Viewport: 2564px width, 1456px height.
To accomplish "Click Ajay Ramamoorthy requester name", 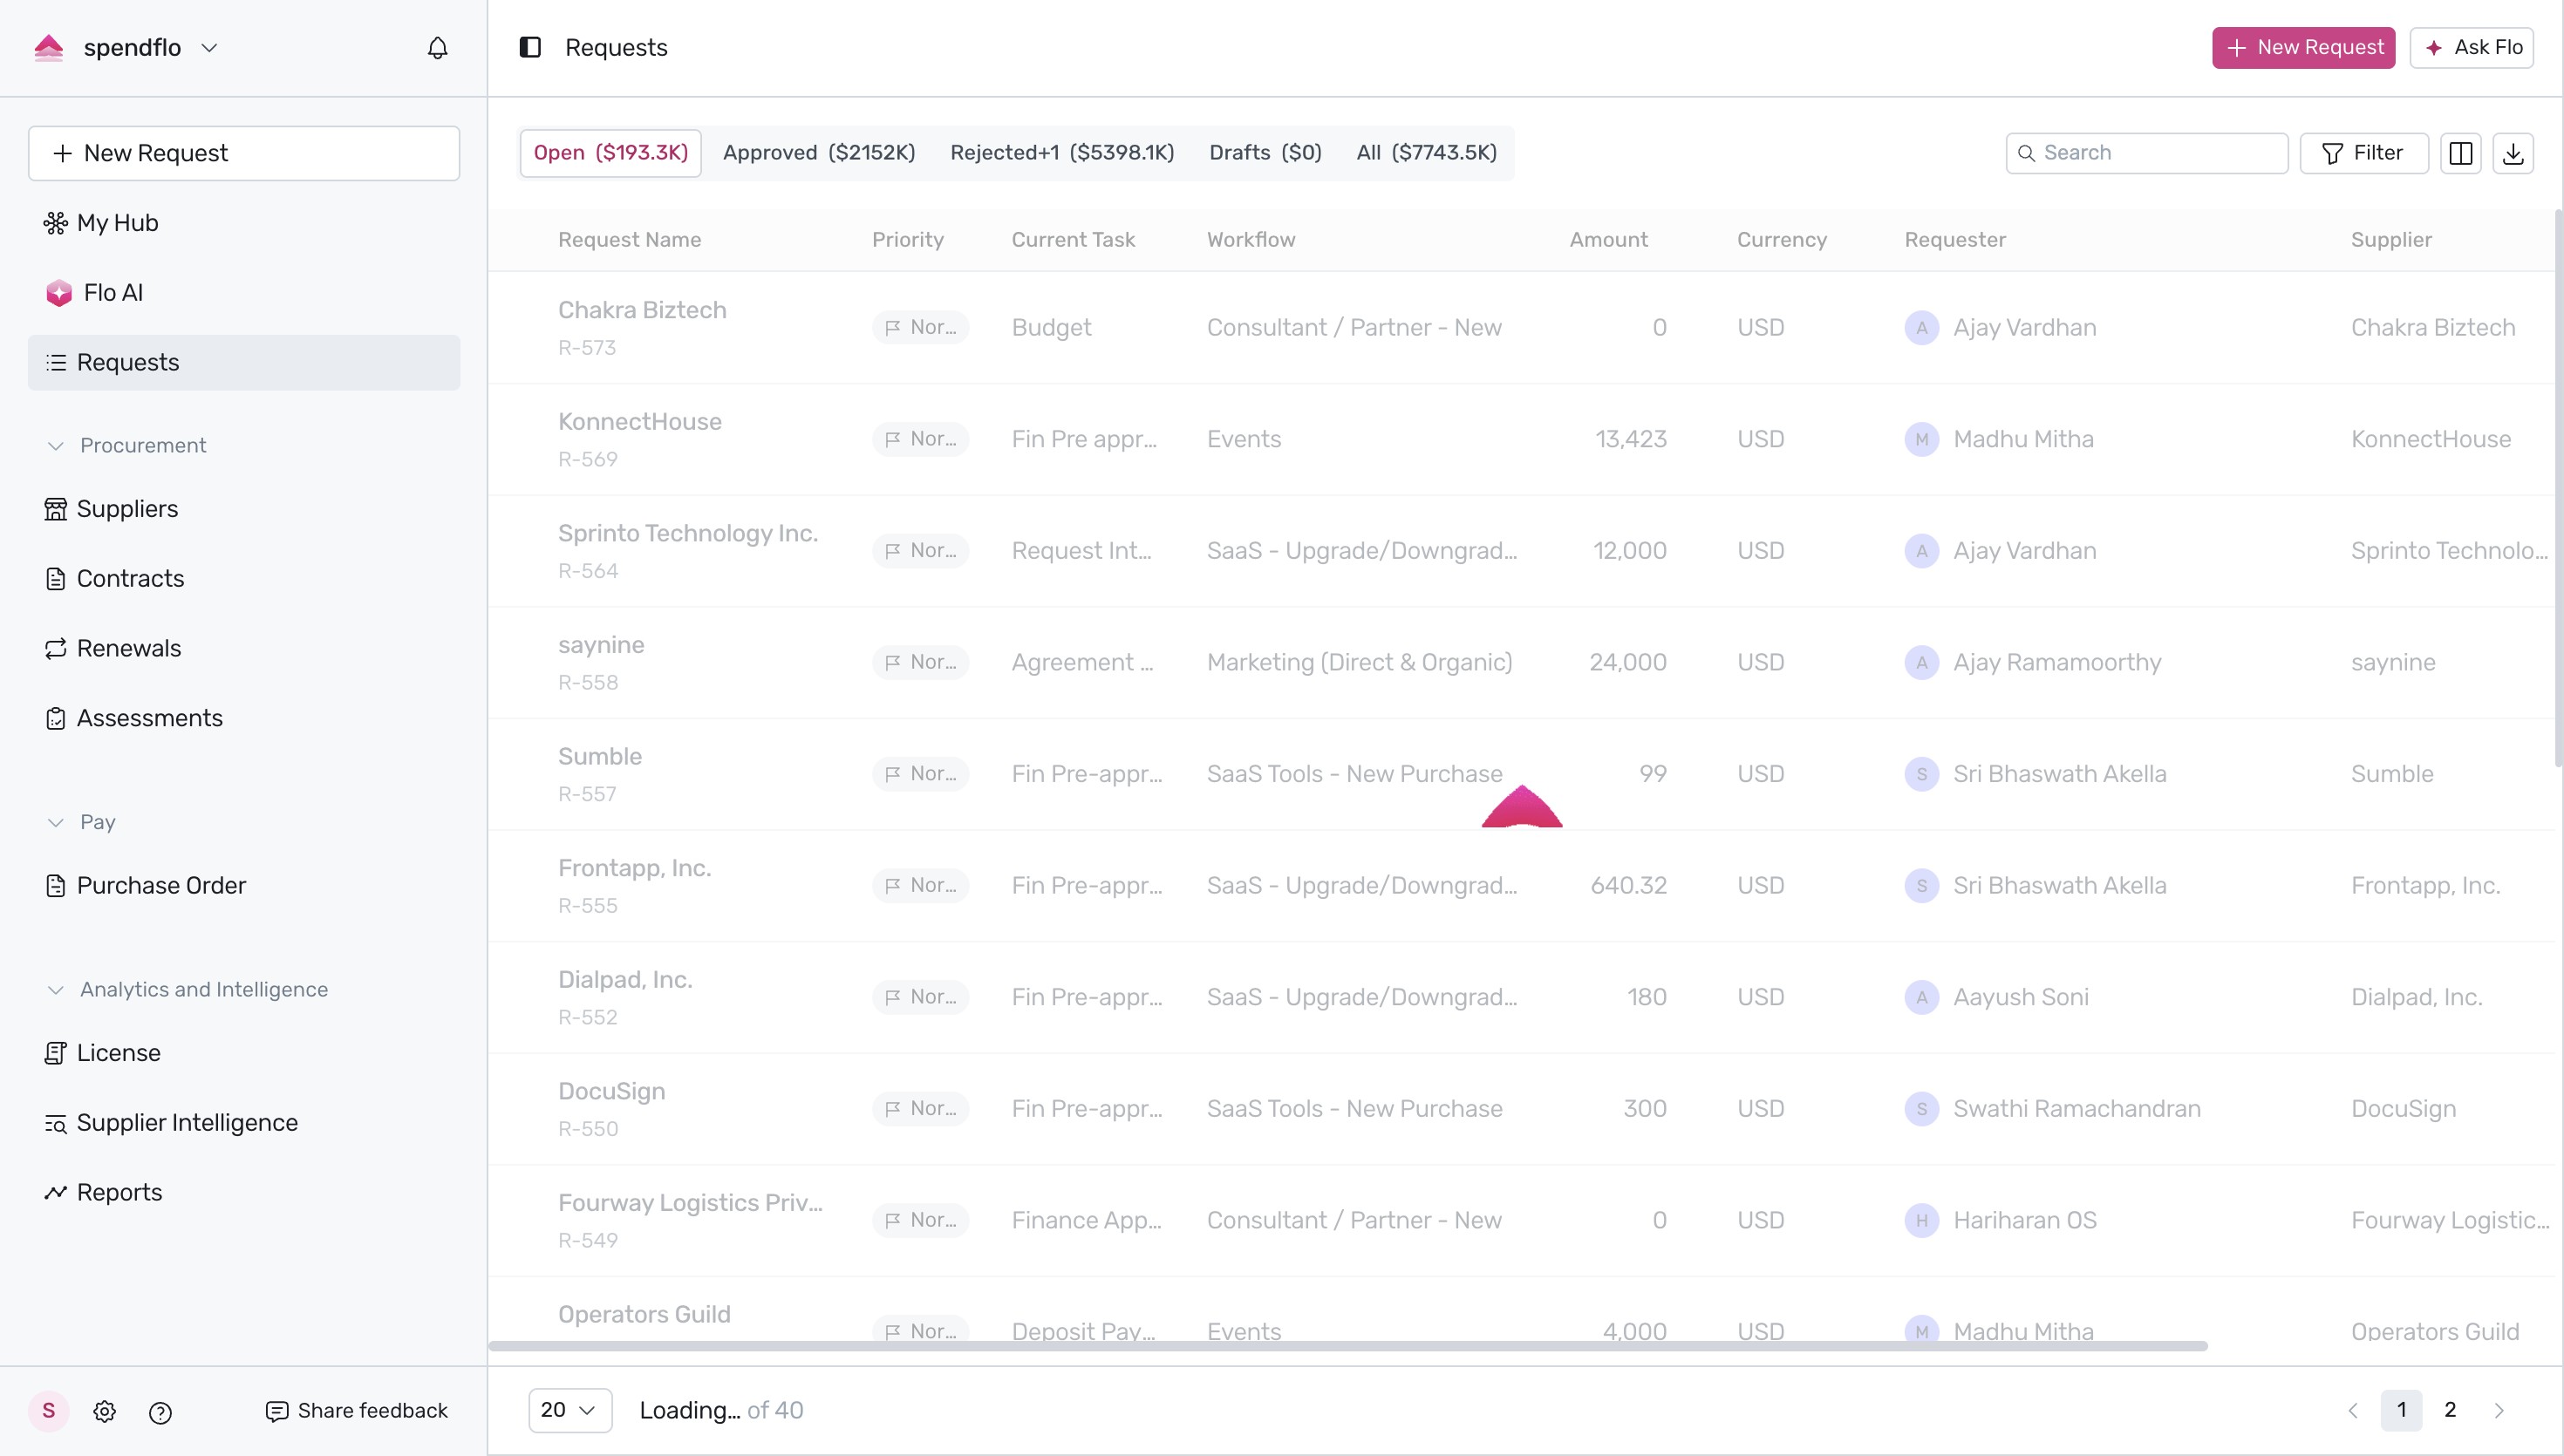I will point(2057,662).
